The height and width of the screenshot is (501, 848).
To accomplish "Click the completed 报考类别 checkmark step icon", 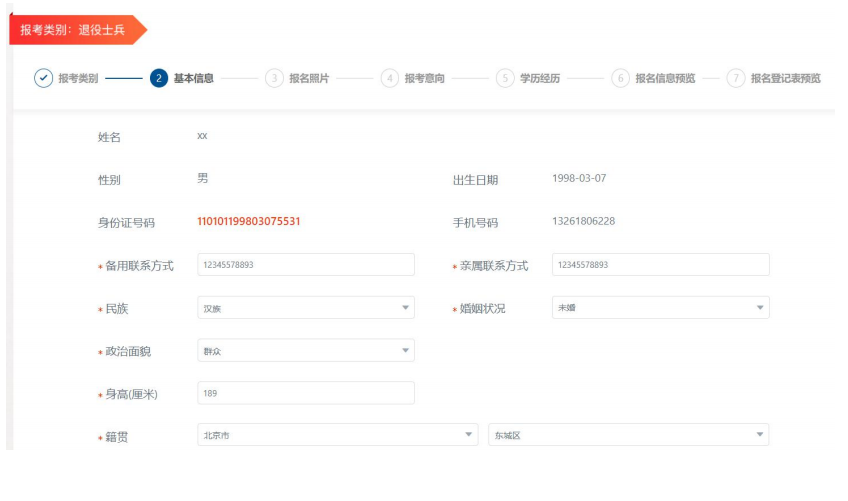I will (43, 78).
